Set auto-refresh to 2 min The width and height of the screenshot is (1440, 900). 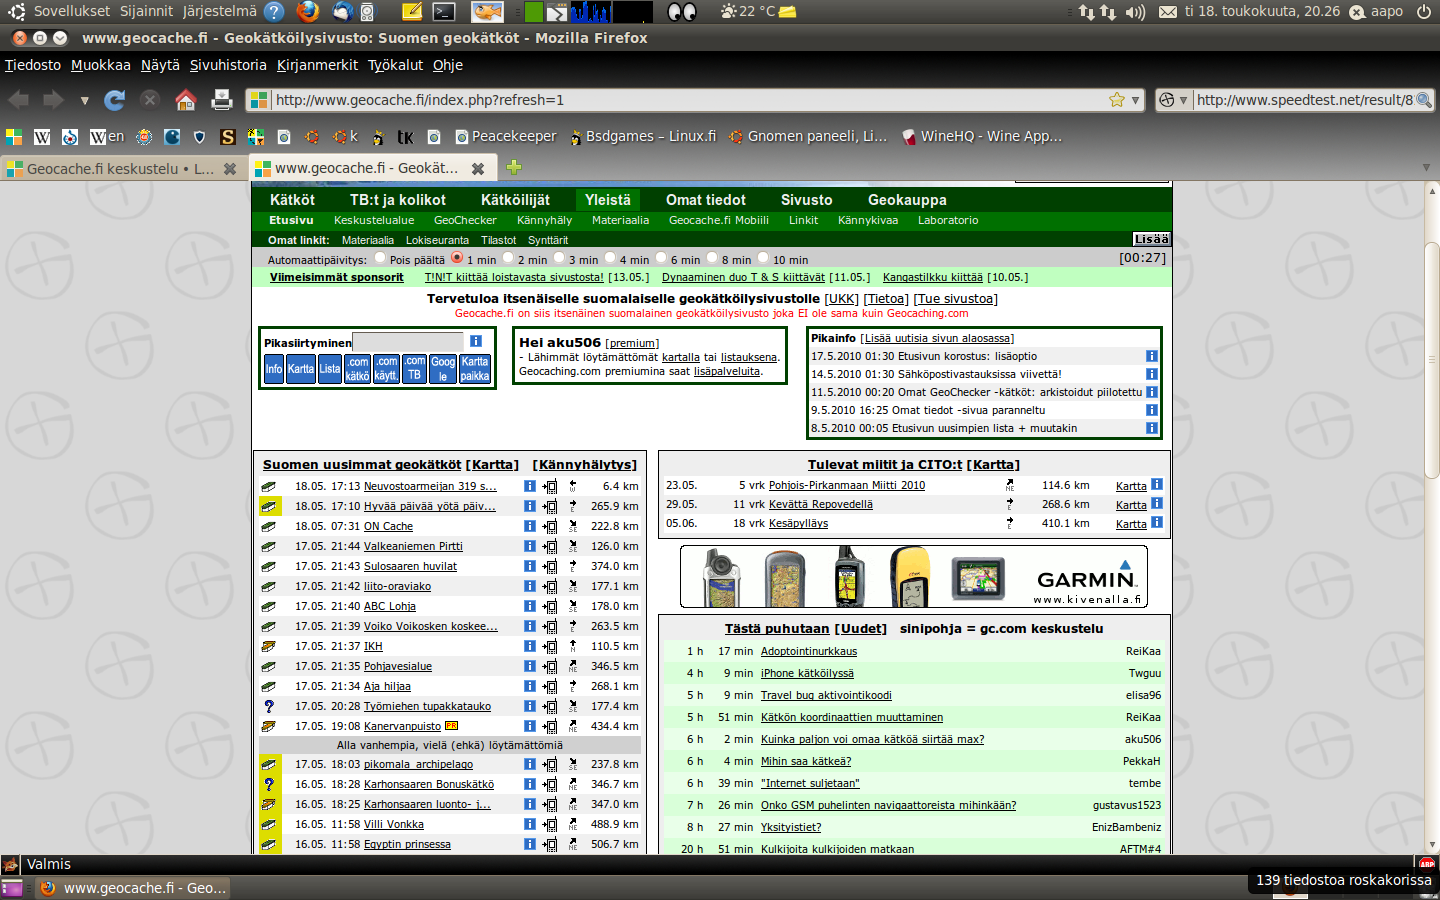tap(508, 258)
